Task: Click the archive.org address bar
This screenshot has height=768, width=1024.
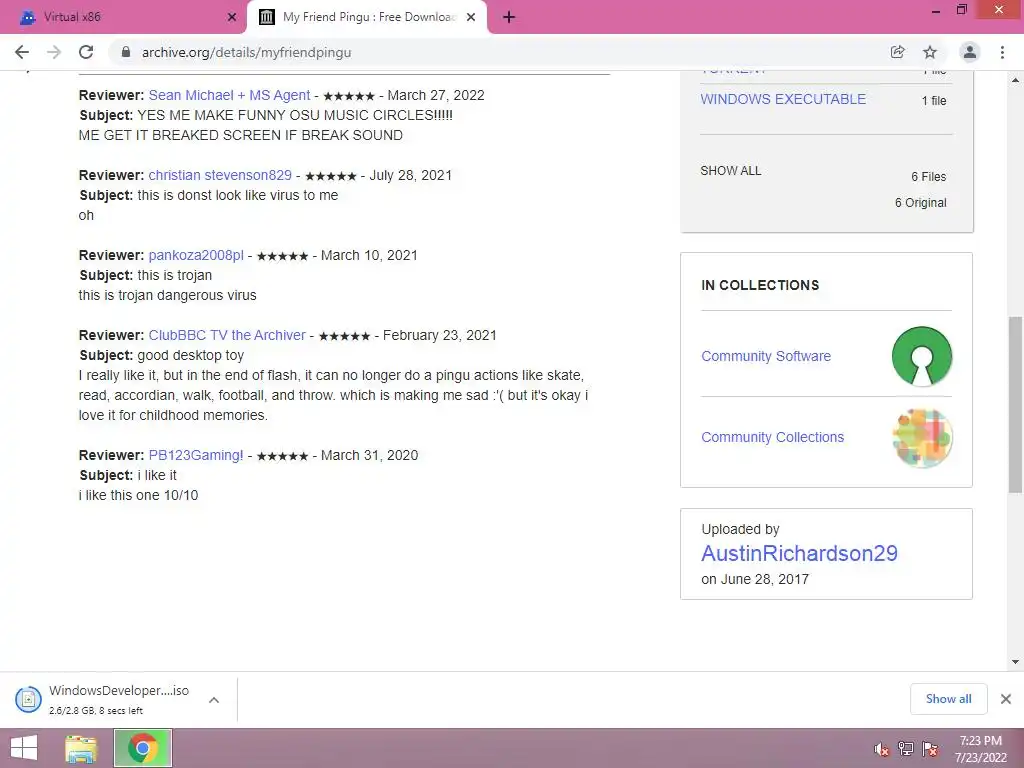Action: 496,52
